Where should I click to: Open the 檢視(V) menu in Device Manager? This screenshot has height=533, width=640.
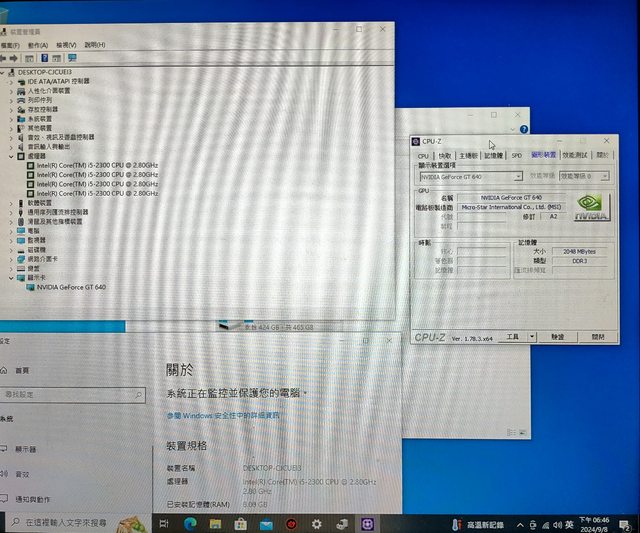coord(66,45)
